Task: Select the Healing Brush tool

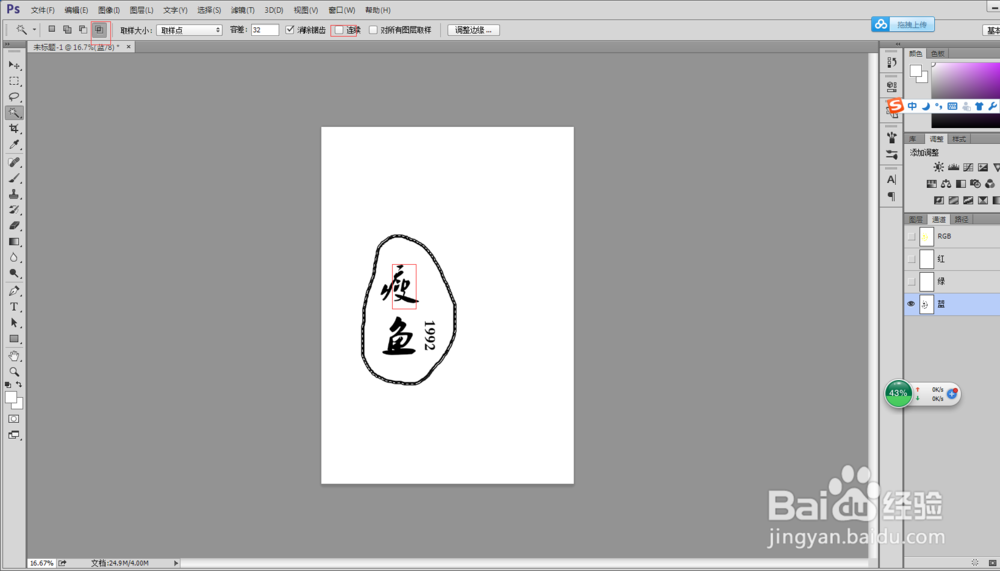Action: click(x=14, y=162)
